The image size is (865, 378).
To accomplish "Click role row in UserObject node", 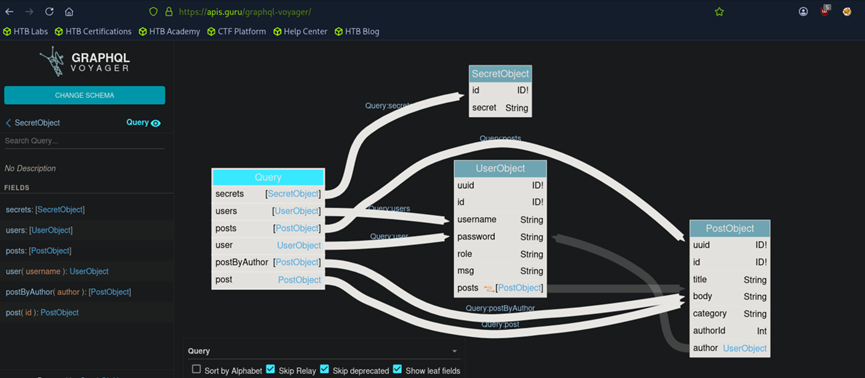I will click(x=500, y=254).
